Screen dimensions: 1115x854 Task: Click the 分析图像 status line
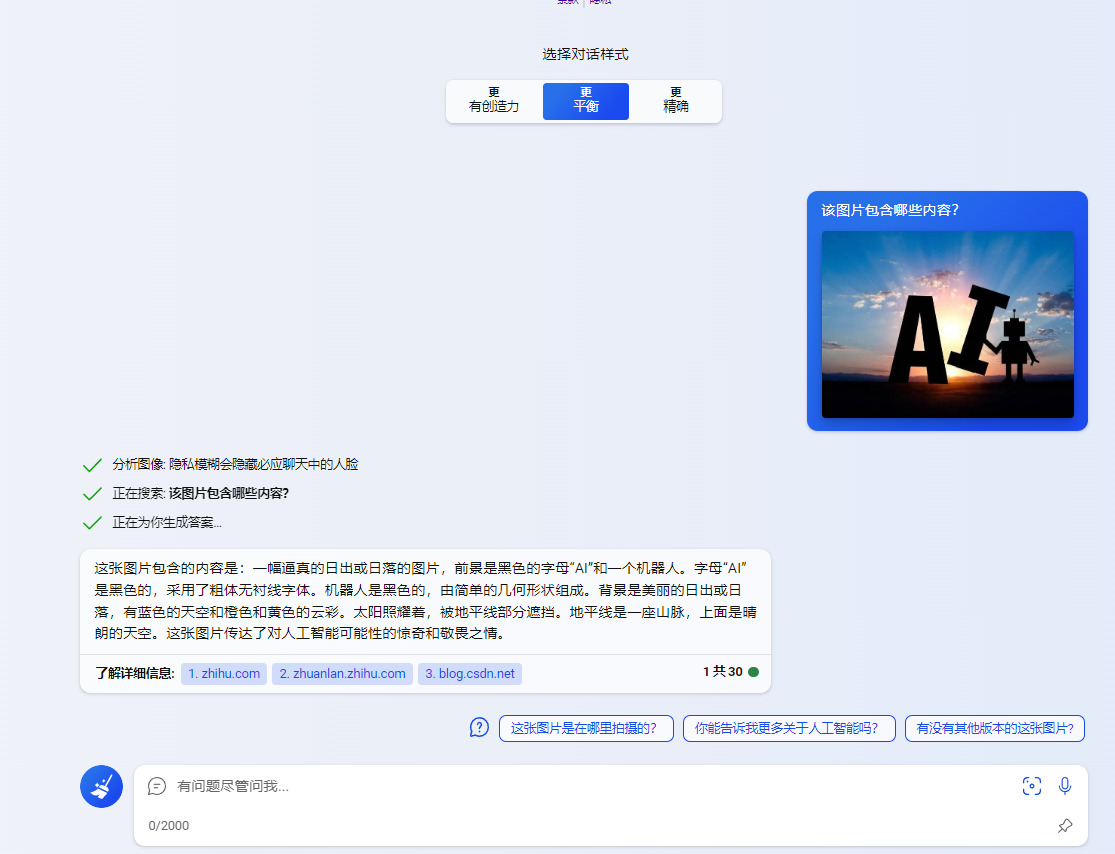235,464
